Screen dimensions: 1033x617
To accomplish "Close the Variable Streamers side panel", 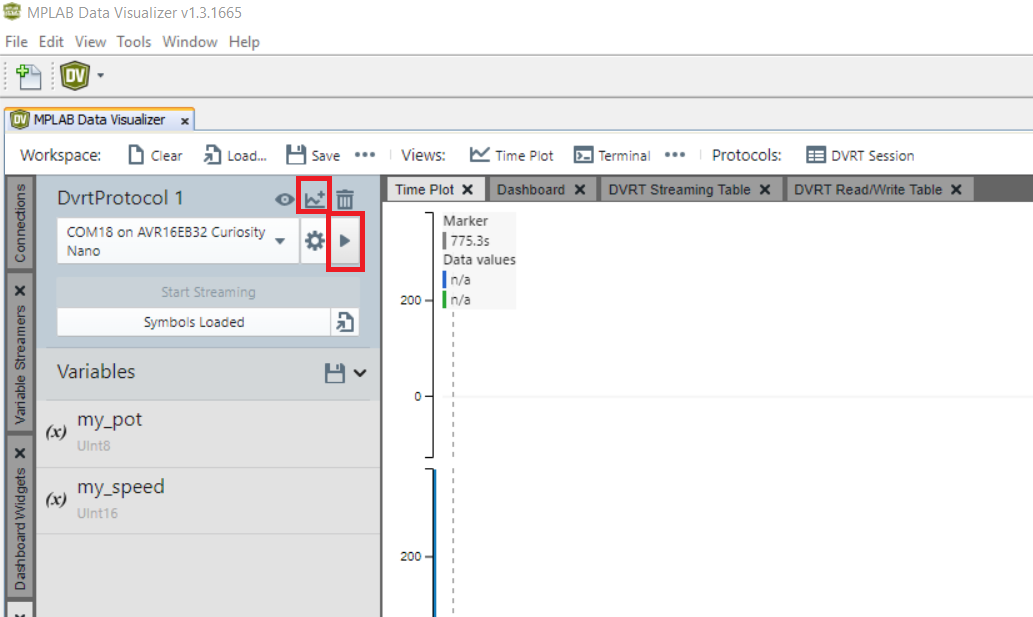I will click(x=20, y=290).
